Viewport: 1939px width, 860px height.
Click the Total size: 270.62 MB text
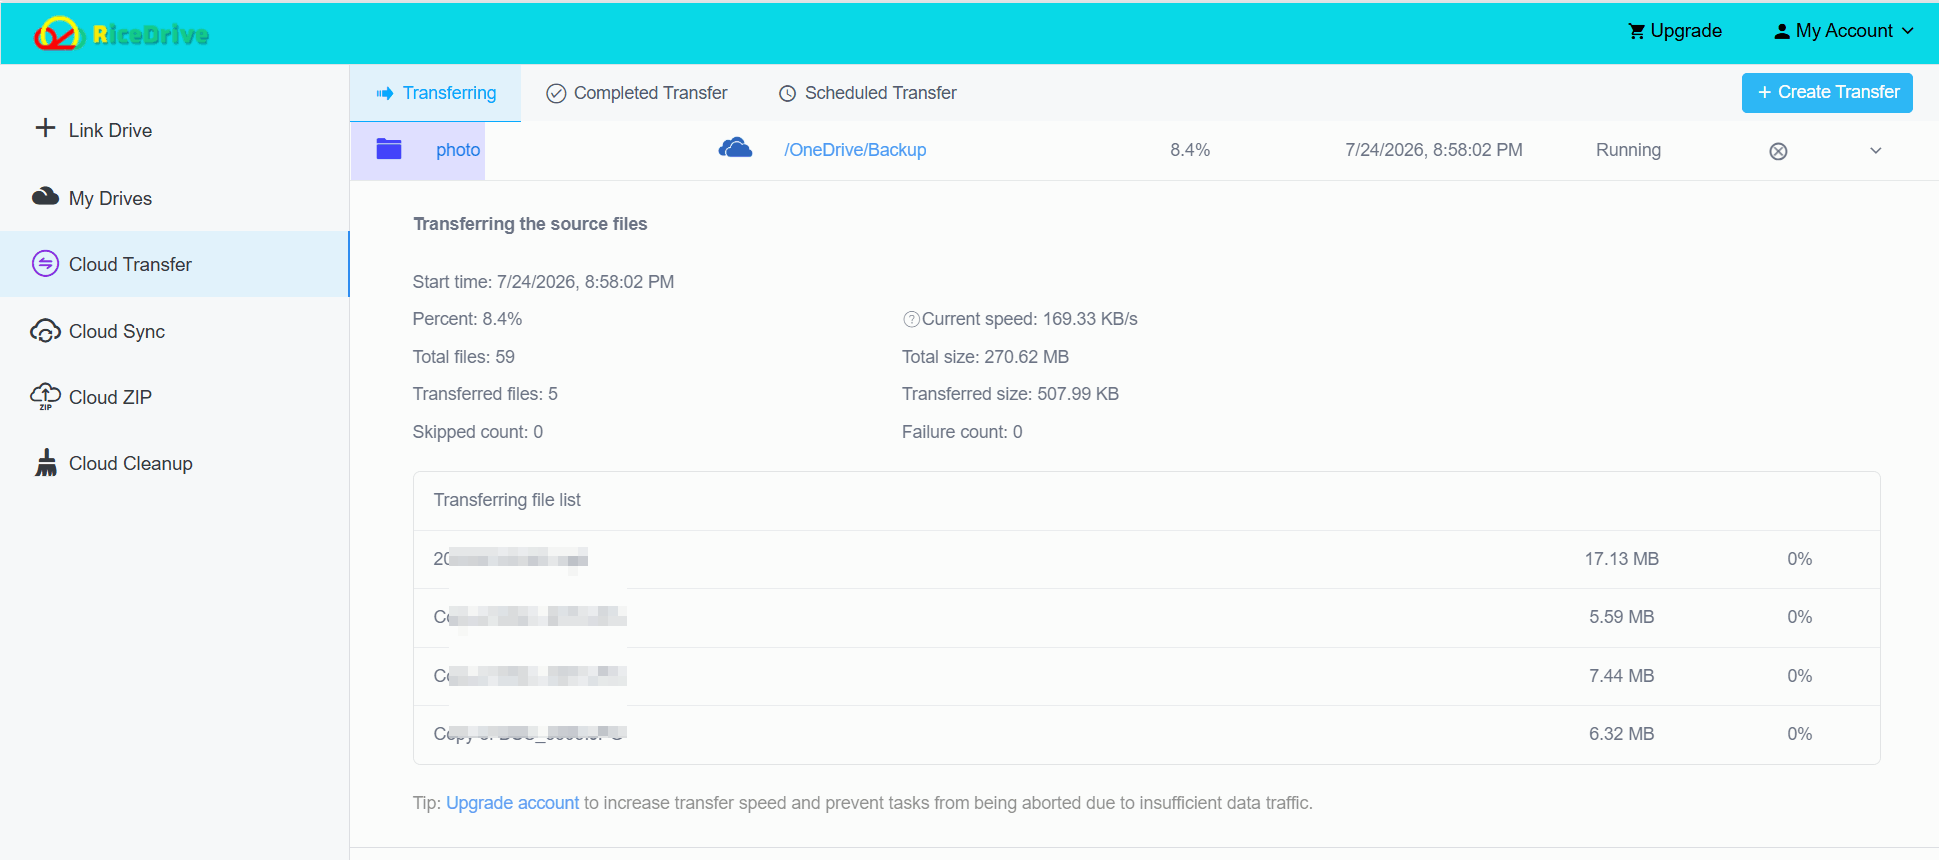click(x=985, y=357)
